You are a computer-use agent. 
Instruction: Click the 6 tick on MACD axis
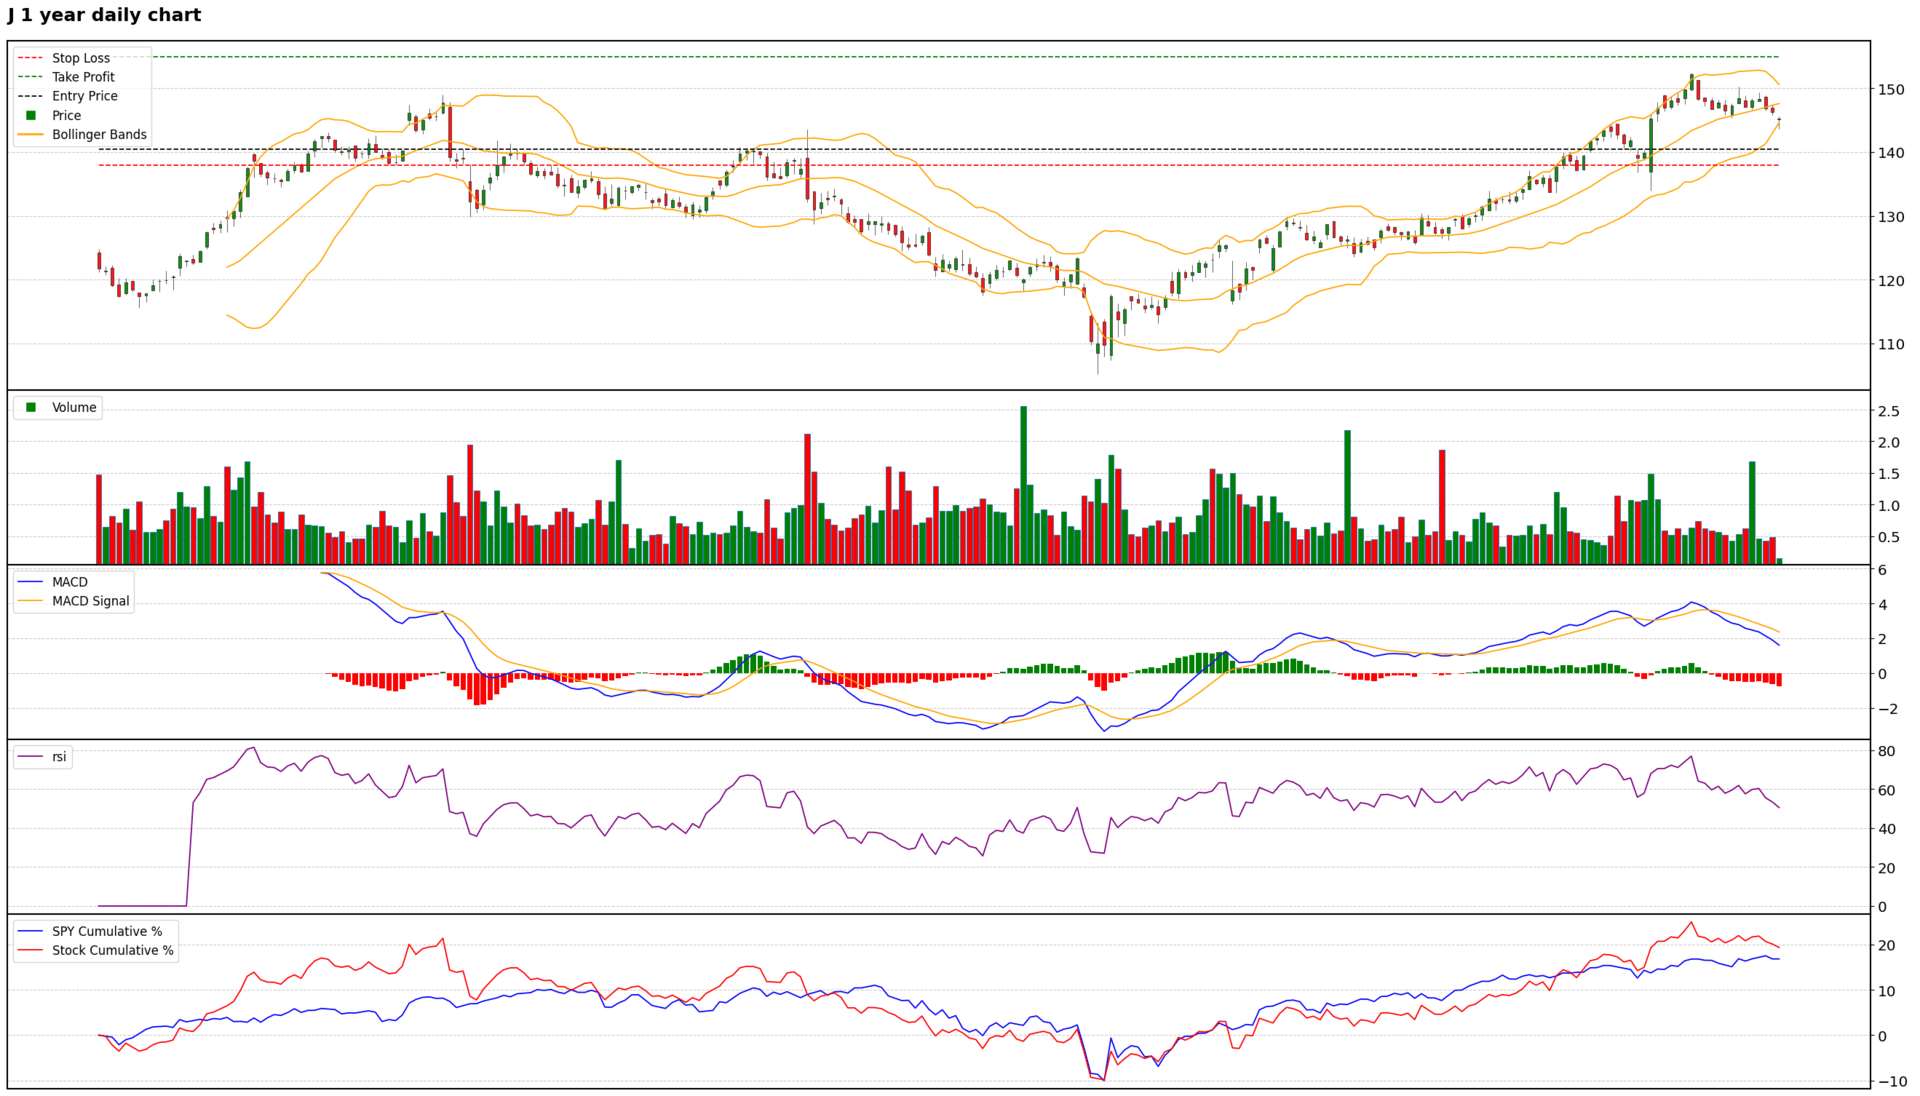pos(1882,570)
